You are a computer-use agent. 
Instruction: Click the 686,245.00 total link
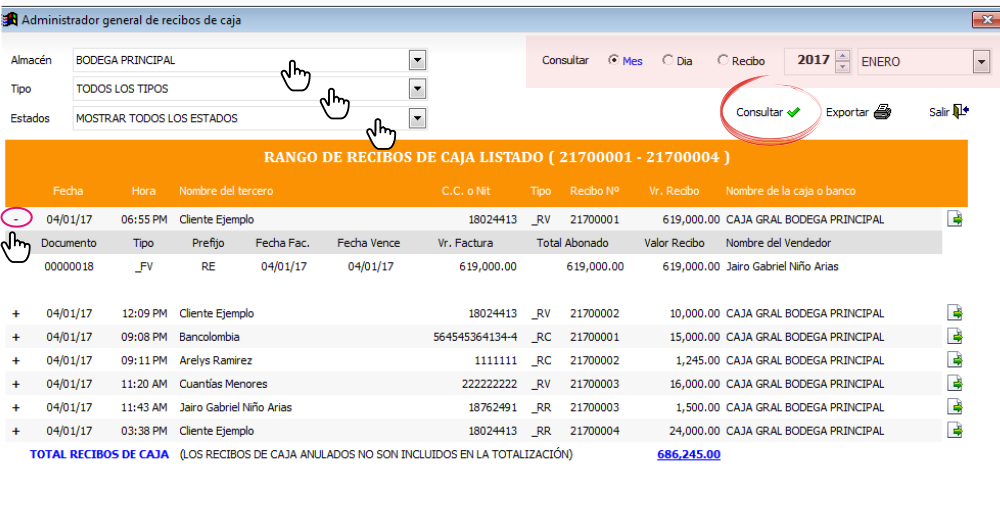pos(689,455)
